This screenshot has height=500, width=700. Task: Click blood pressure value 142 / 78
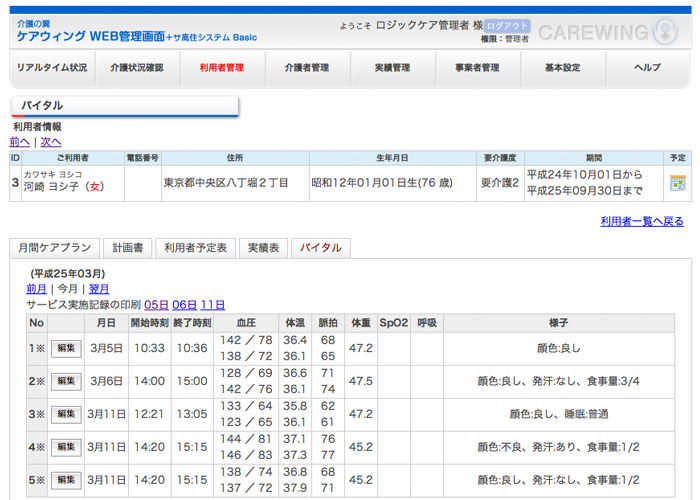[246, 340]
